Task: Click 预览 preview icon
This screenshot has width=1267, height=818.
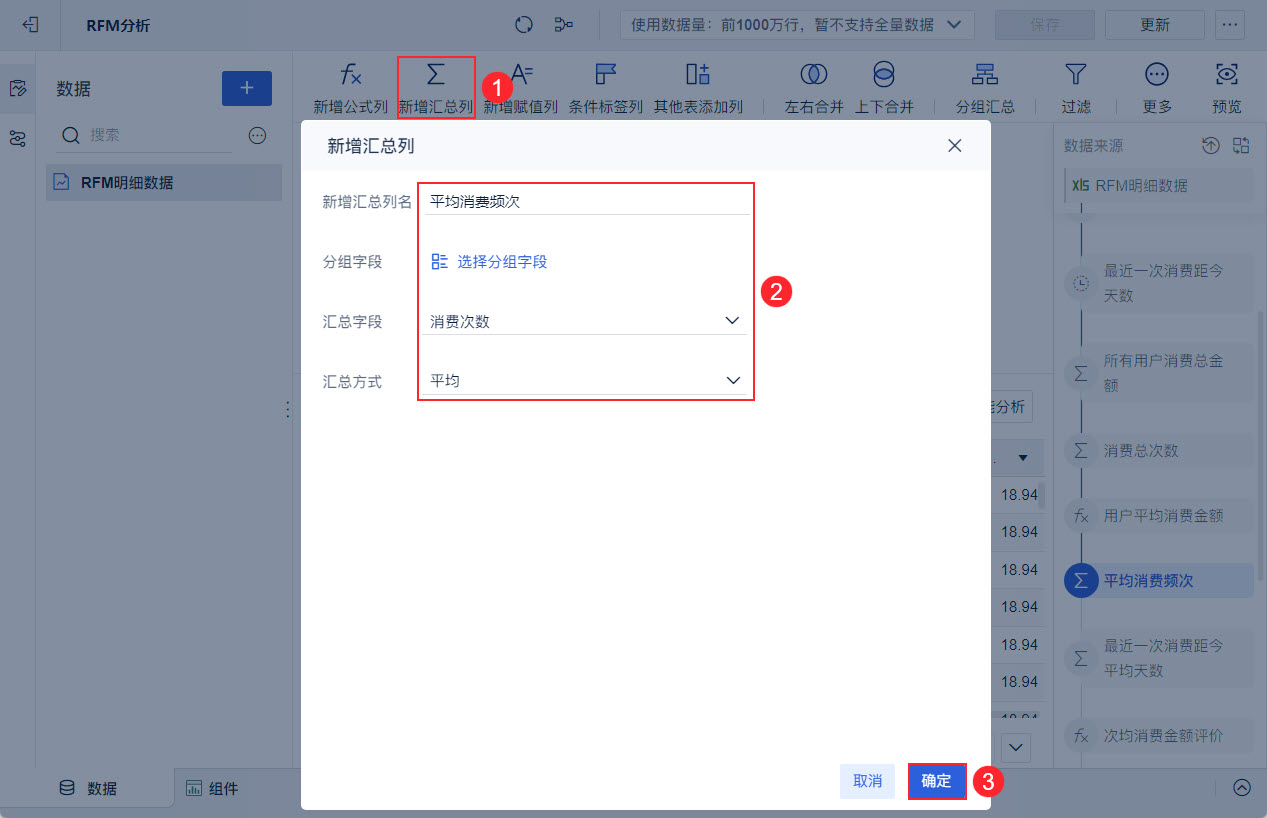Action: pos(1227,88)
